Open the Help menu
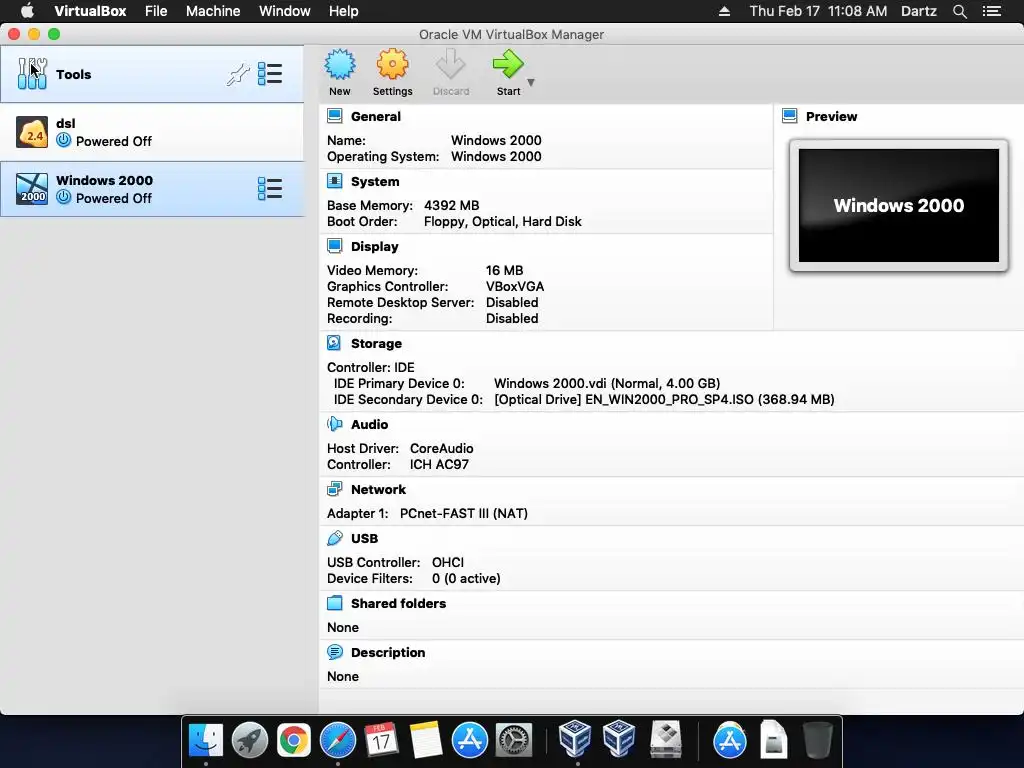This screenshot has height=768, width=1024. pos(344,11)
